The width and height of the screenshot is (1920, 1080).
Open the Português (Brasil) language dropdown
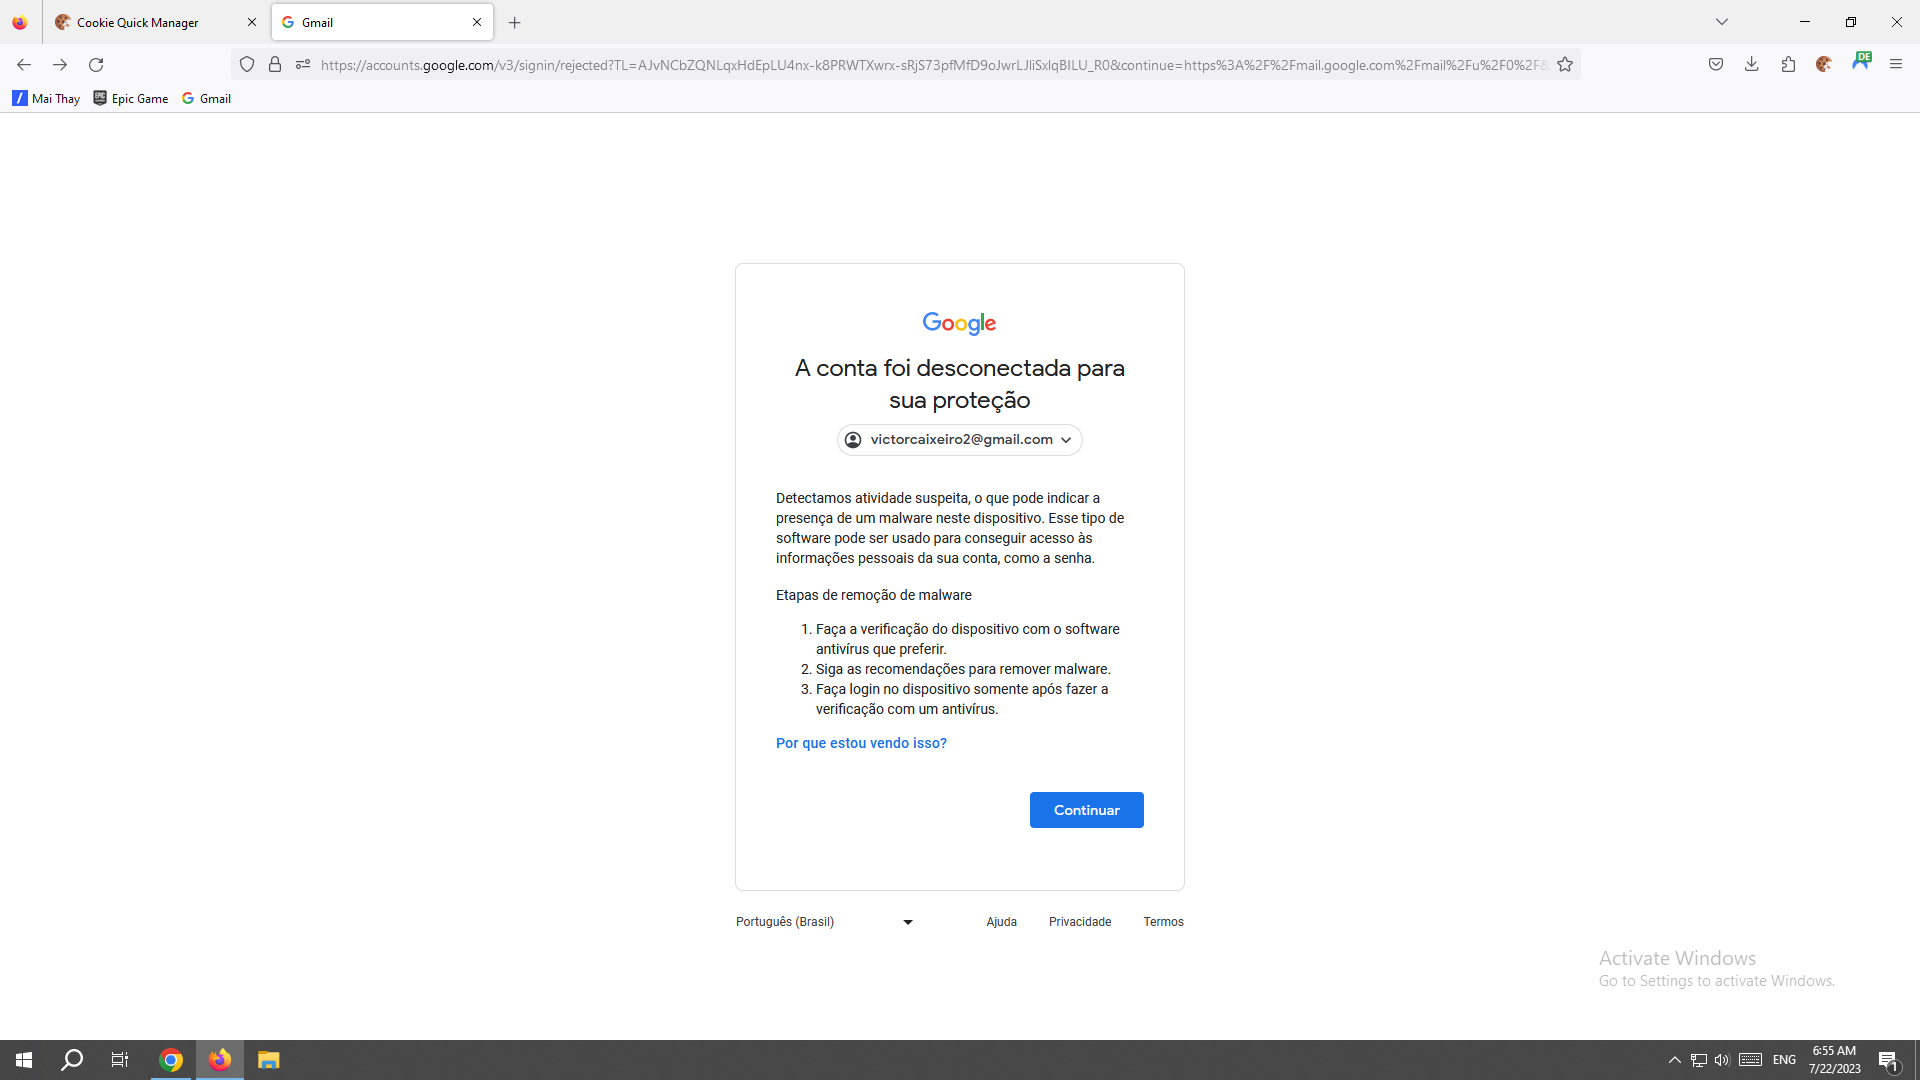point(825,922)
